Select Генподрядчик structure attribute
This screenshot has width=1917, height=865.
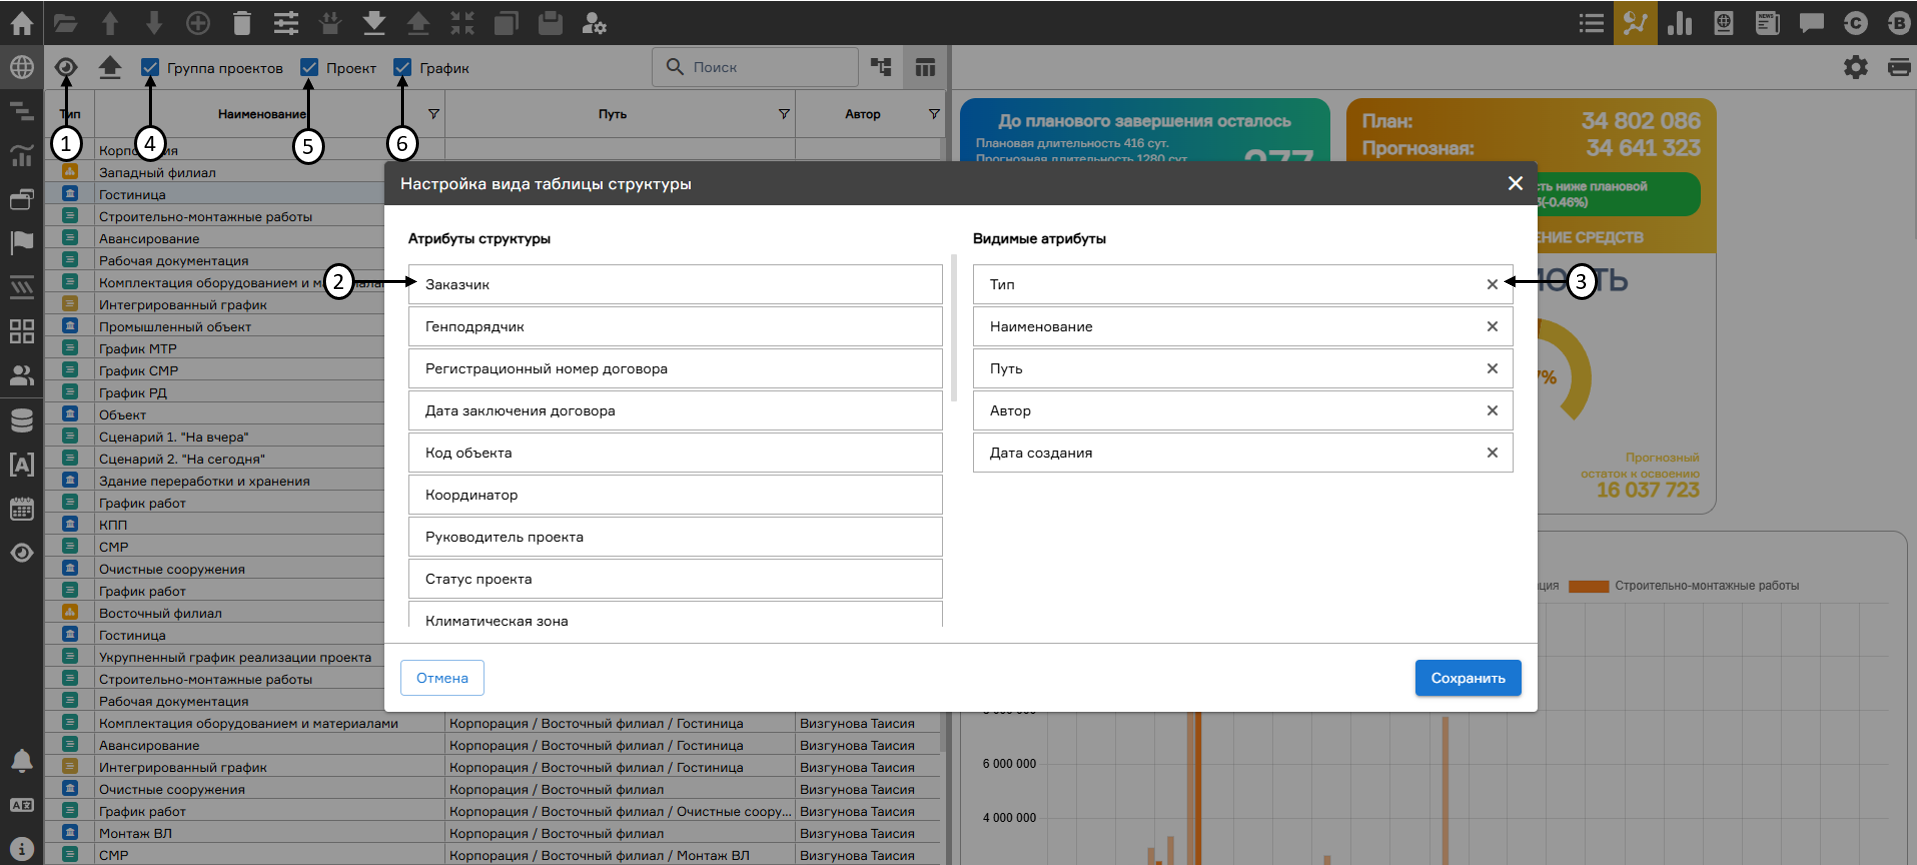coord(675,326)
